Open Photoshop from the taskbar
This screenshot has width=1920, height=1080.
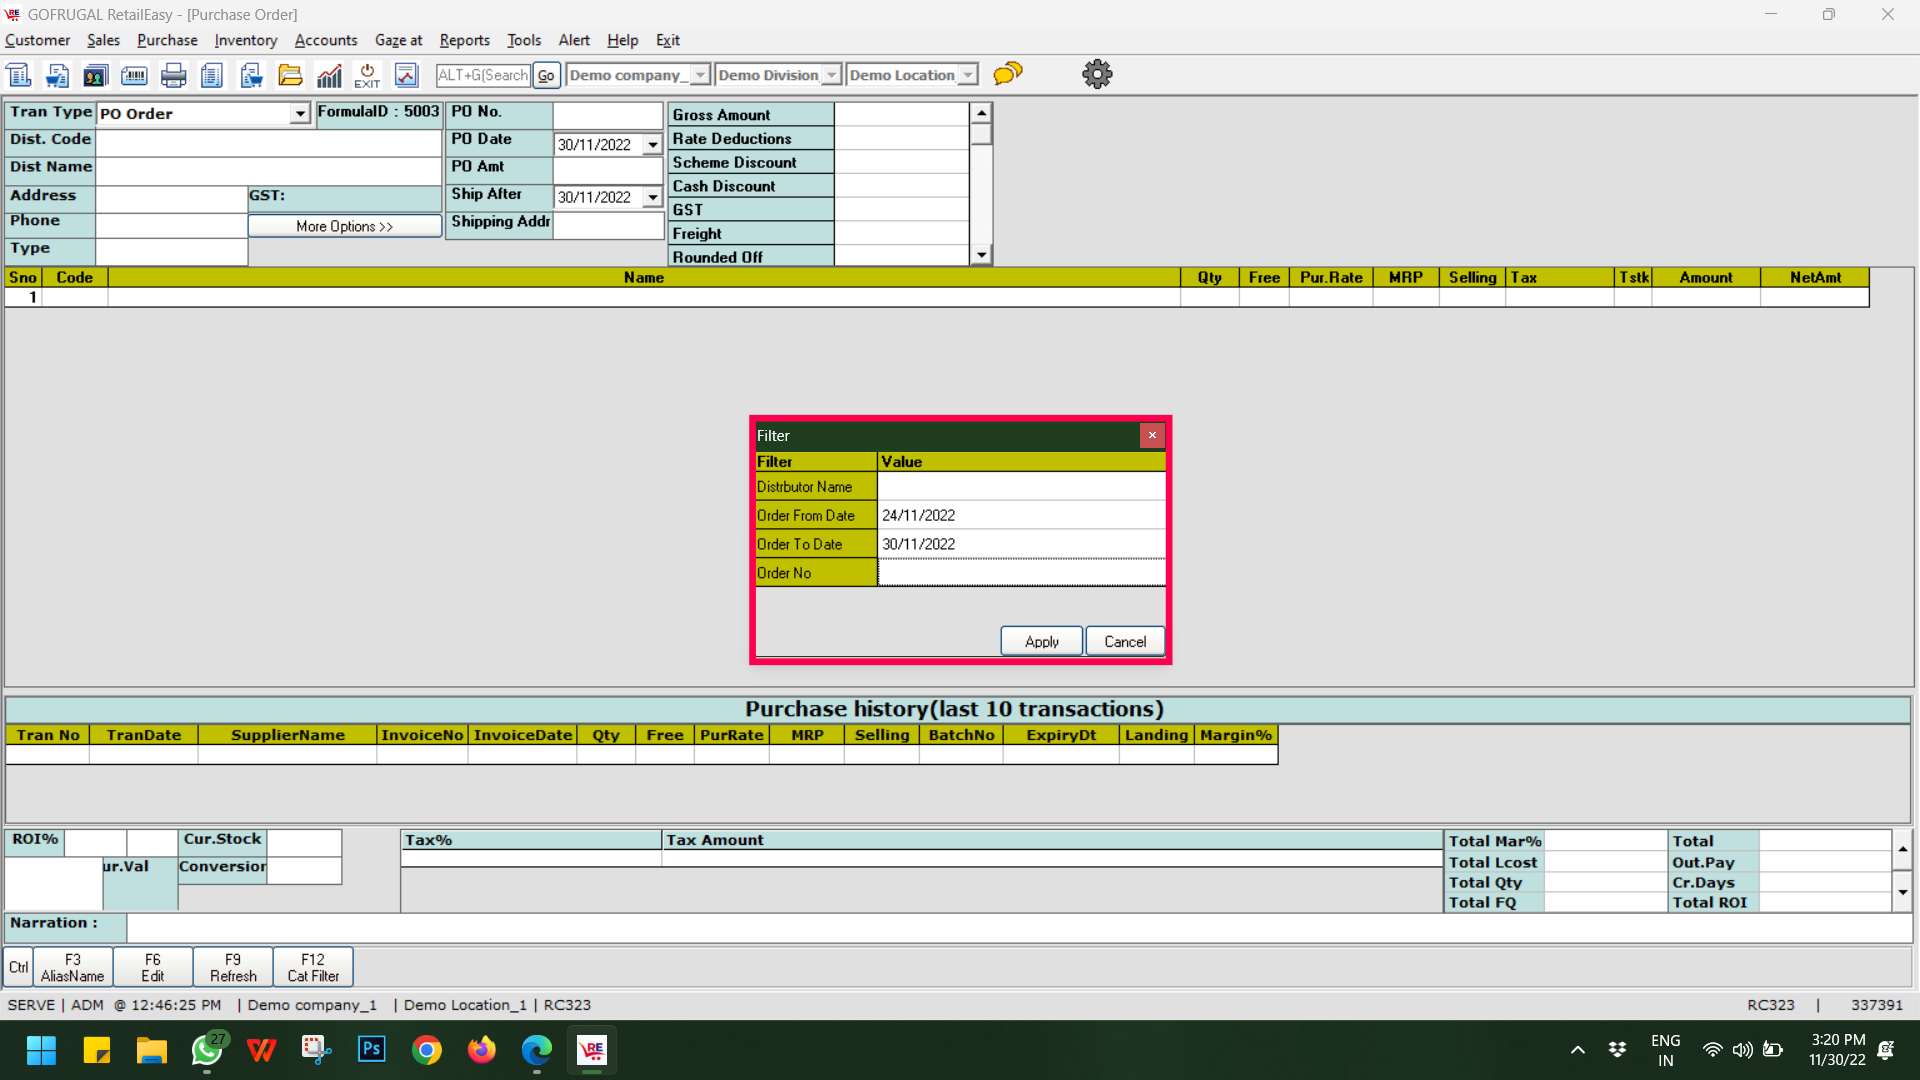pos(372,1049)
